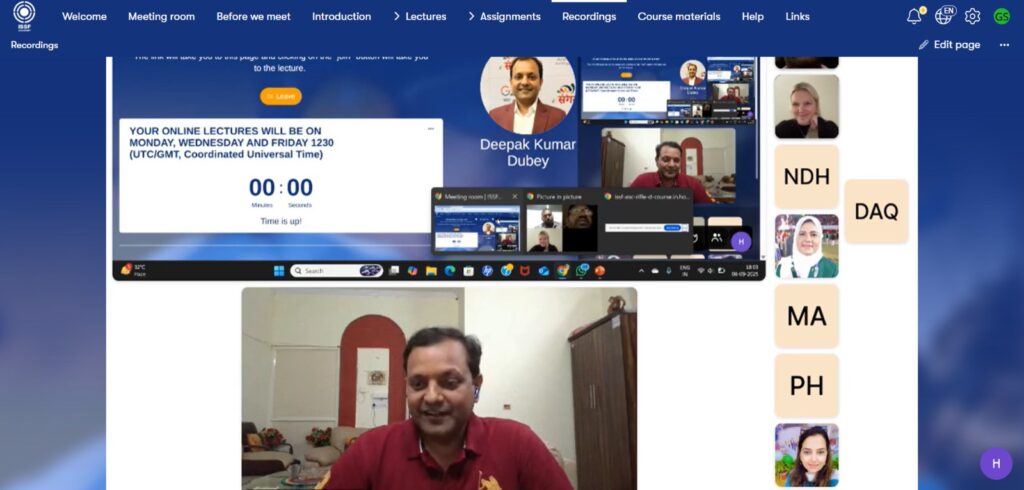
Task: Open the three-dot more options menu
Action: (x=1004, y=45)
